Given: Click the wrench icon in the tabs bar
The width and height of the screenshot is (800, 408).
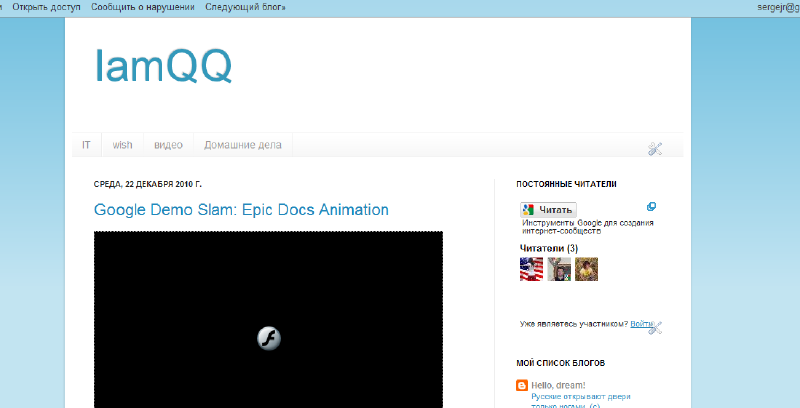Looking at the screenshot, I should coord(655,149).
